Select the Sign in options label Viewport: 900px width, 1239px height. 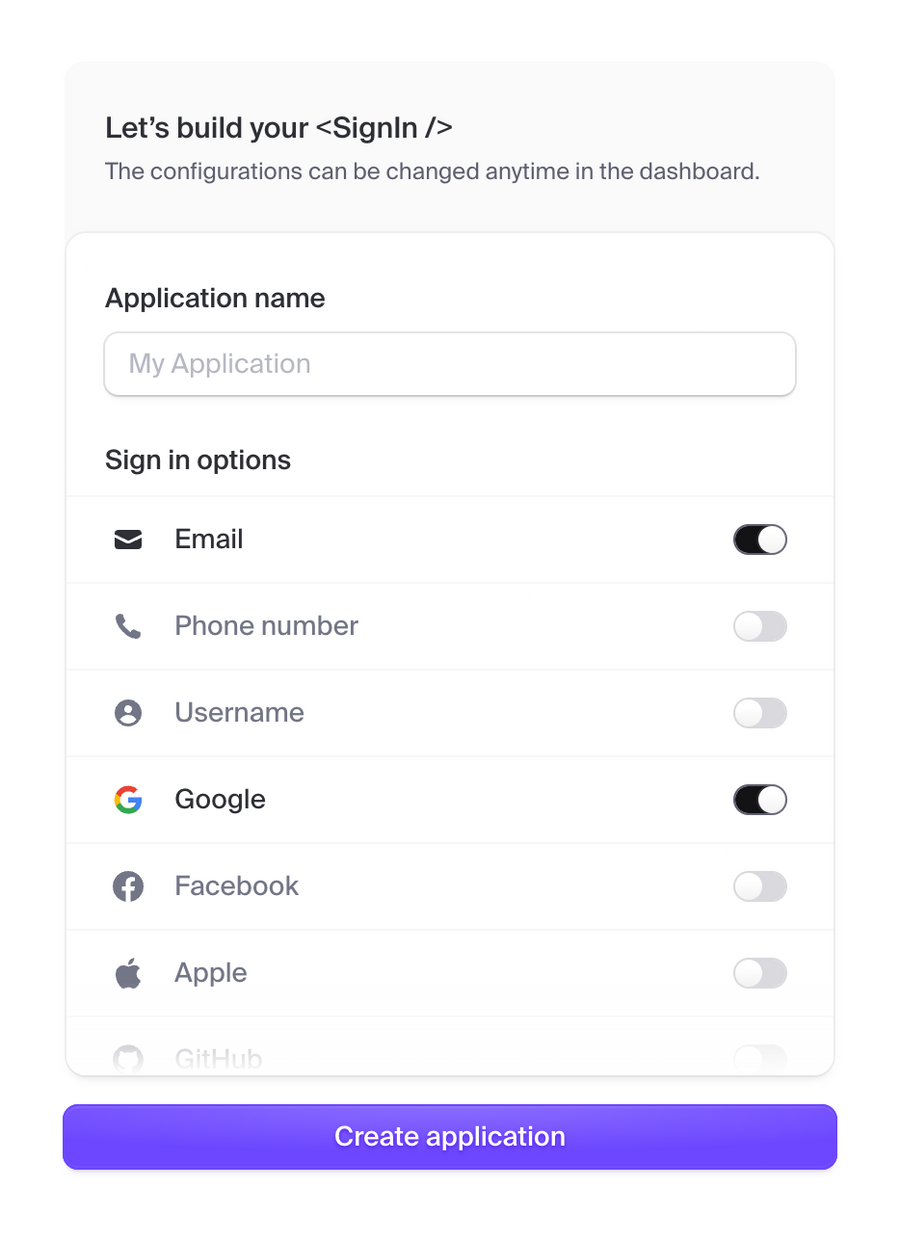point(197,460)
